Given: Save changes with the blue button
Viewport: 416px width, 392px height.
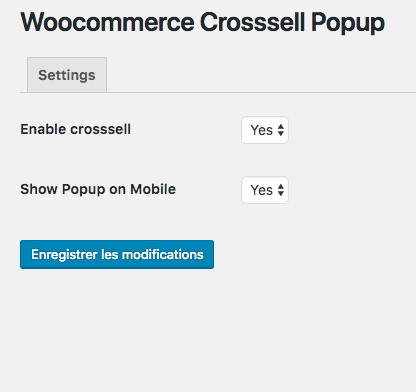Looking at the screenshot, I should (117, 254).
